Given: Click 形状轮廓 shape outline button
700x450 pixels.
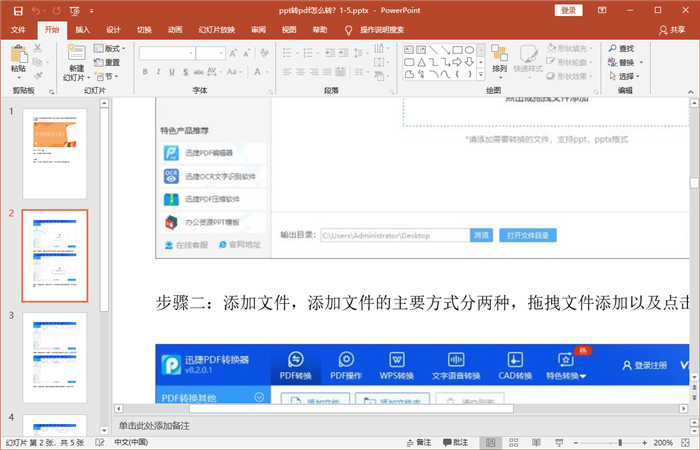Looking at the screenshot, I should [x=570, y=62].
